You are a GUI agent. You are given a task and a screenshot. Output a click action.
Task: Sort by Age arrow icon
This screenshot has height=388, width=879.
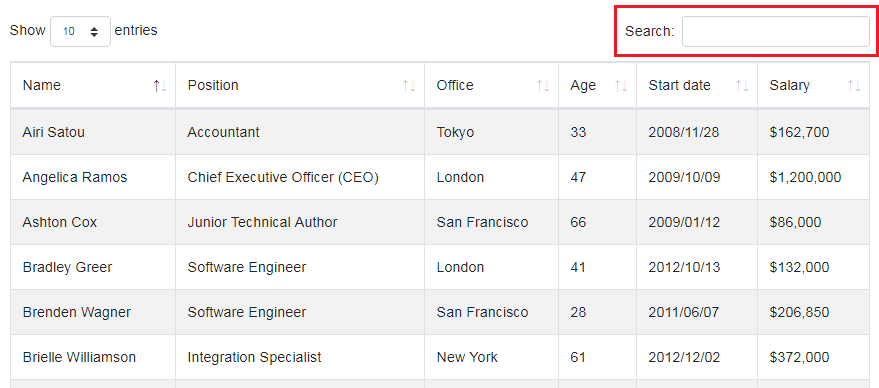[x=621, y=86]
